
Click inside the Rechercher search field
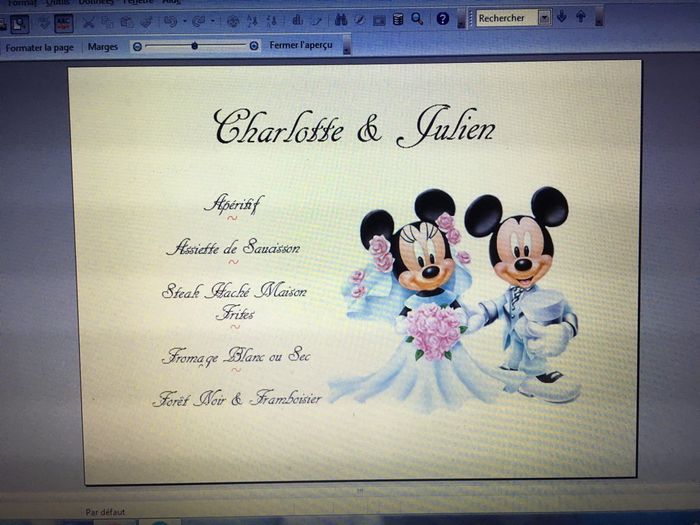505,18
